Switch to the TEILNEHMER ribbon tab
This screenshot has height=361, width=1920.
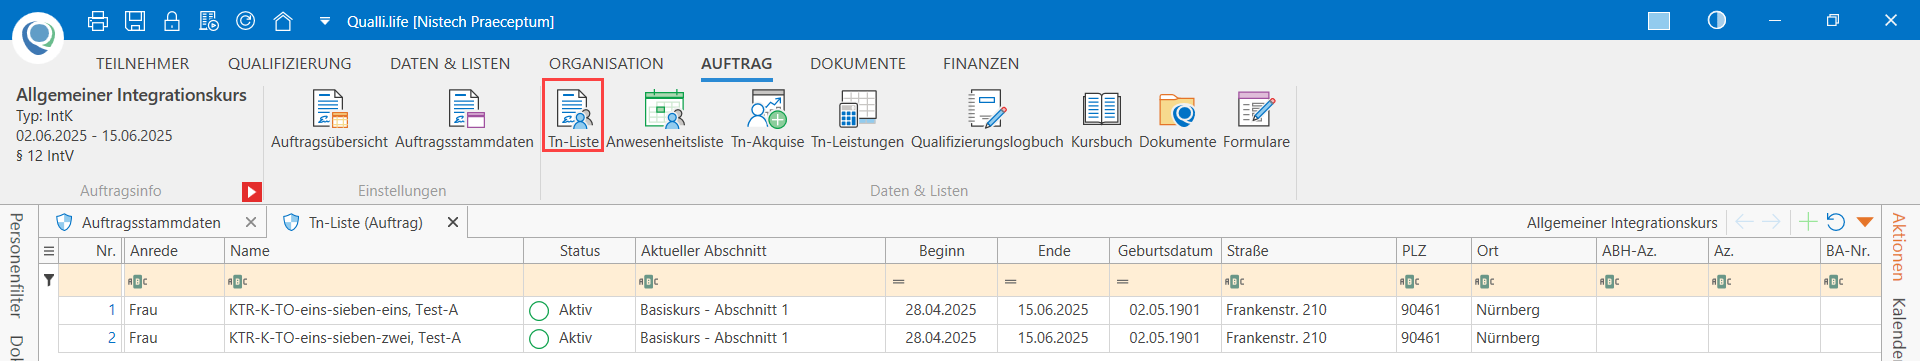click(142, 63)
